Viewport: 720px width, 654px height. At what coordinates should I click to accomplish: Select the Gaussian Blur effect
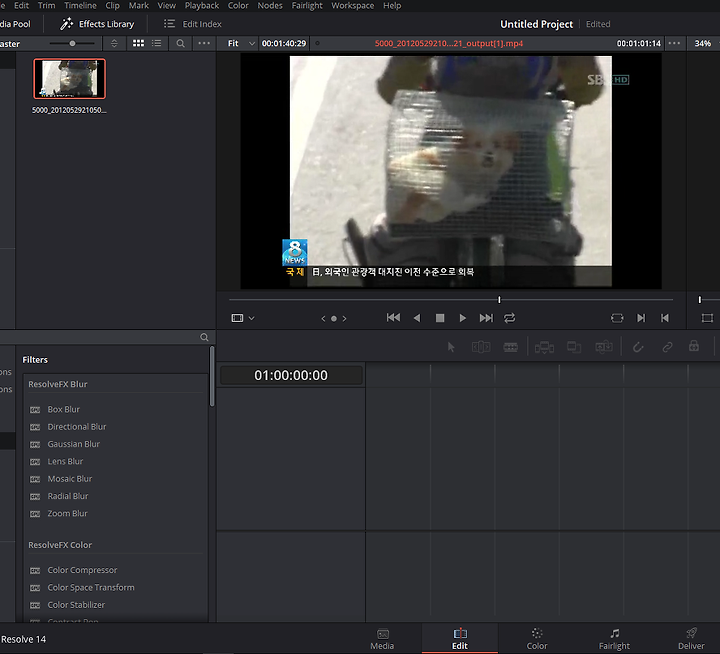tap(73, 444)
